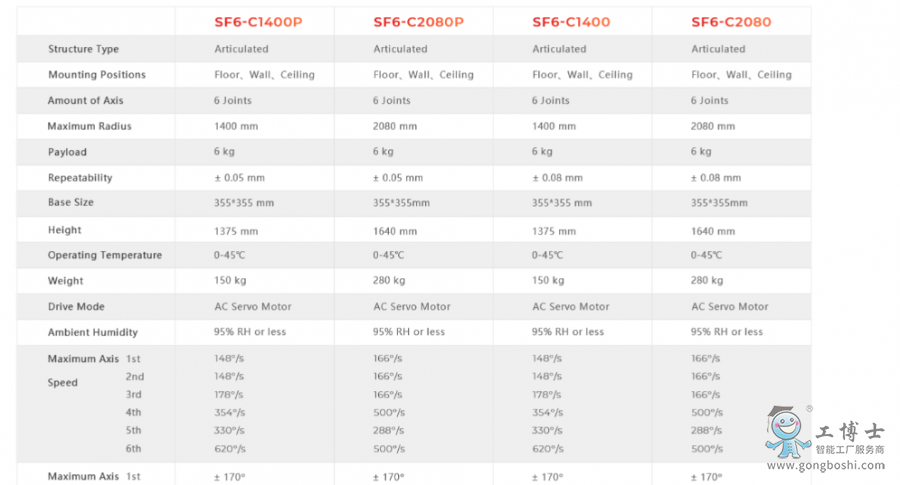Open the www.gongboshi.com website link
This screenshot has width=900, height=485.
826,466
